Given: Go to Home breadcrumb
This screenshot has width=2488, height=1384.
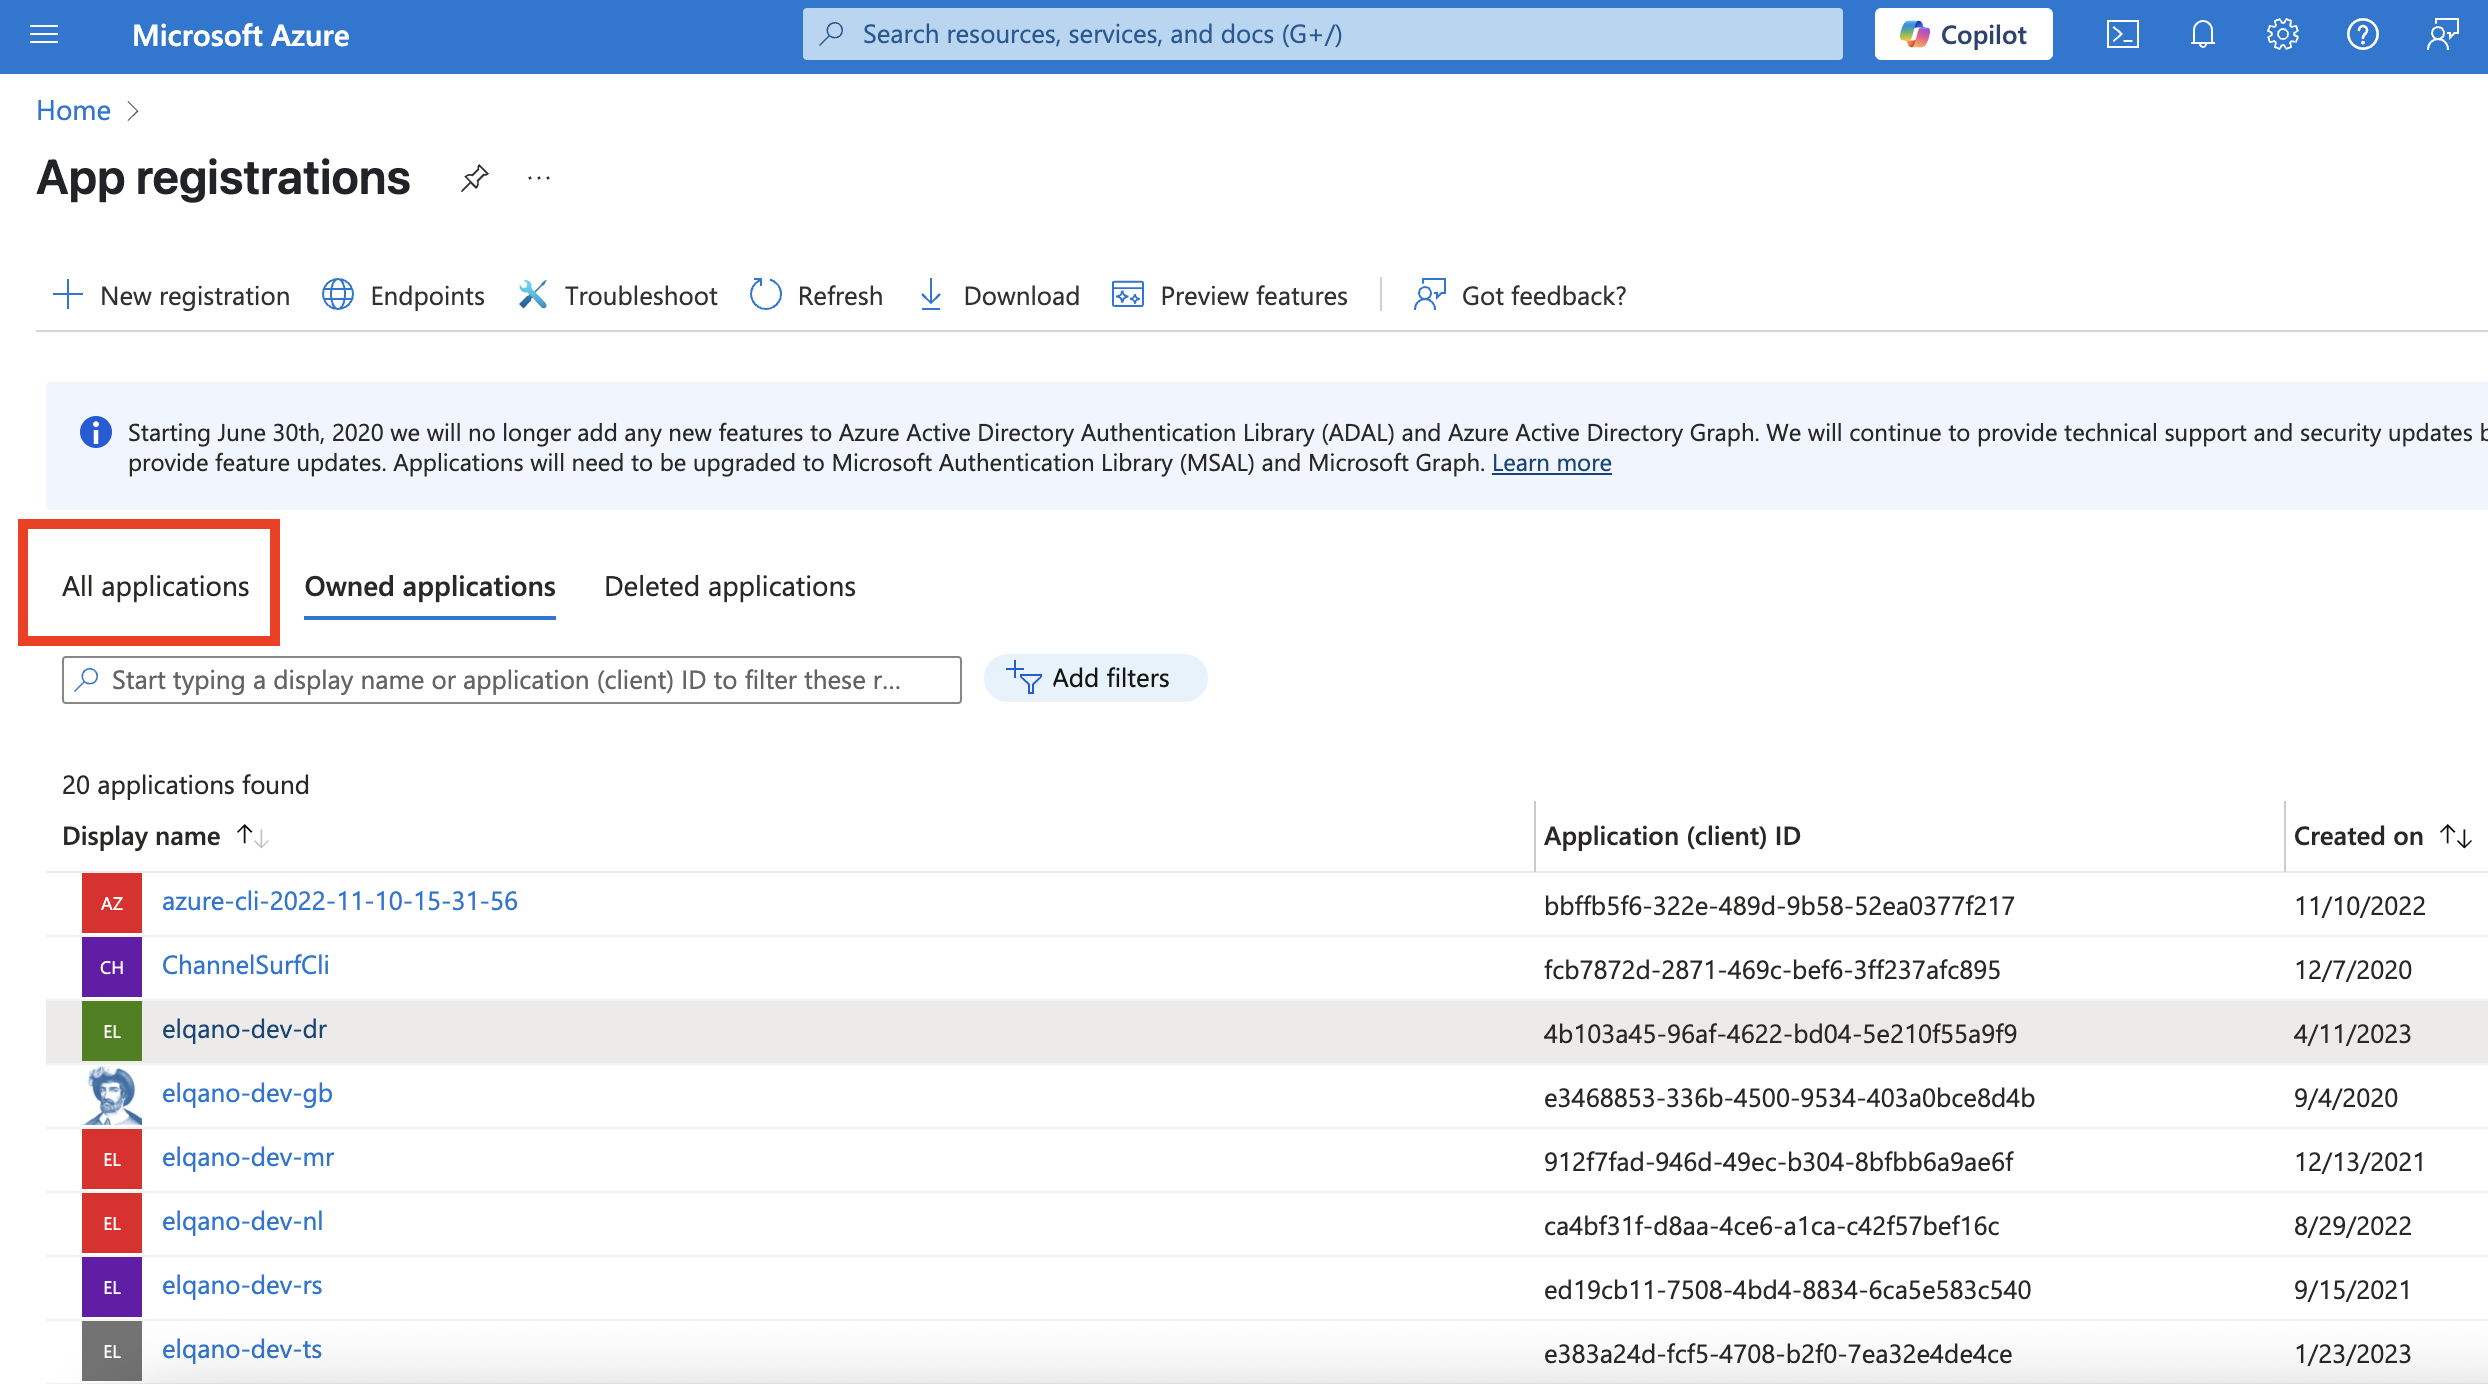Looking at the screenshot, I should (73, 110).
